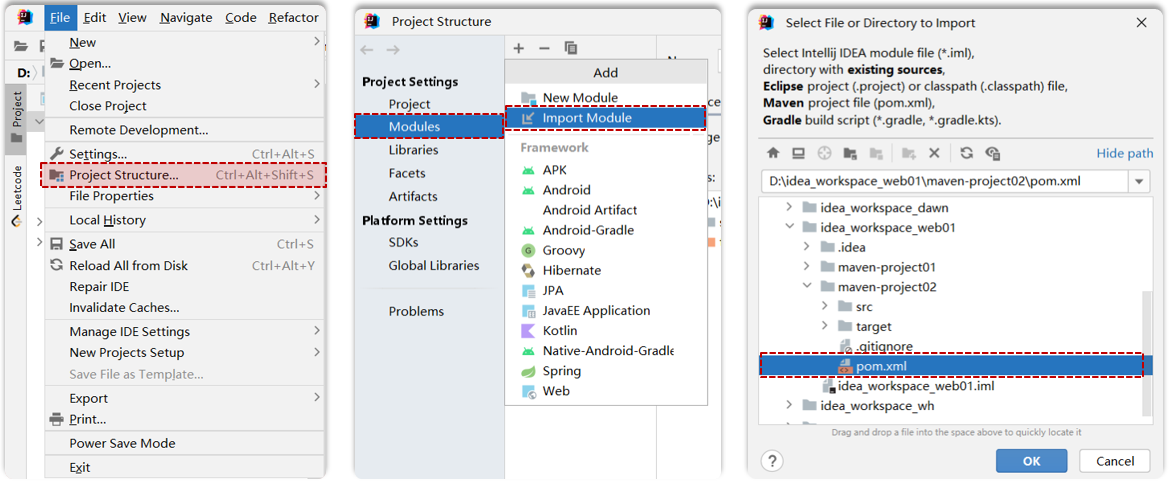Screen dimensions: 1169x487
Task: Collapse the idea_workspace_web01 folder
Action: coord(789,228)
